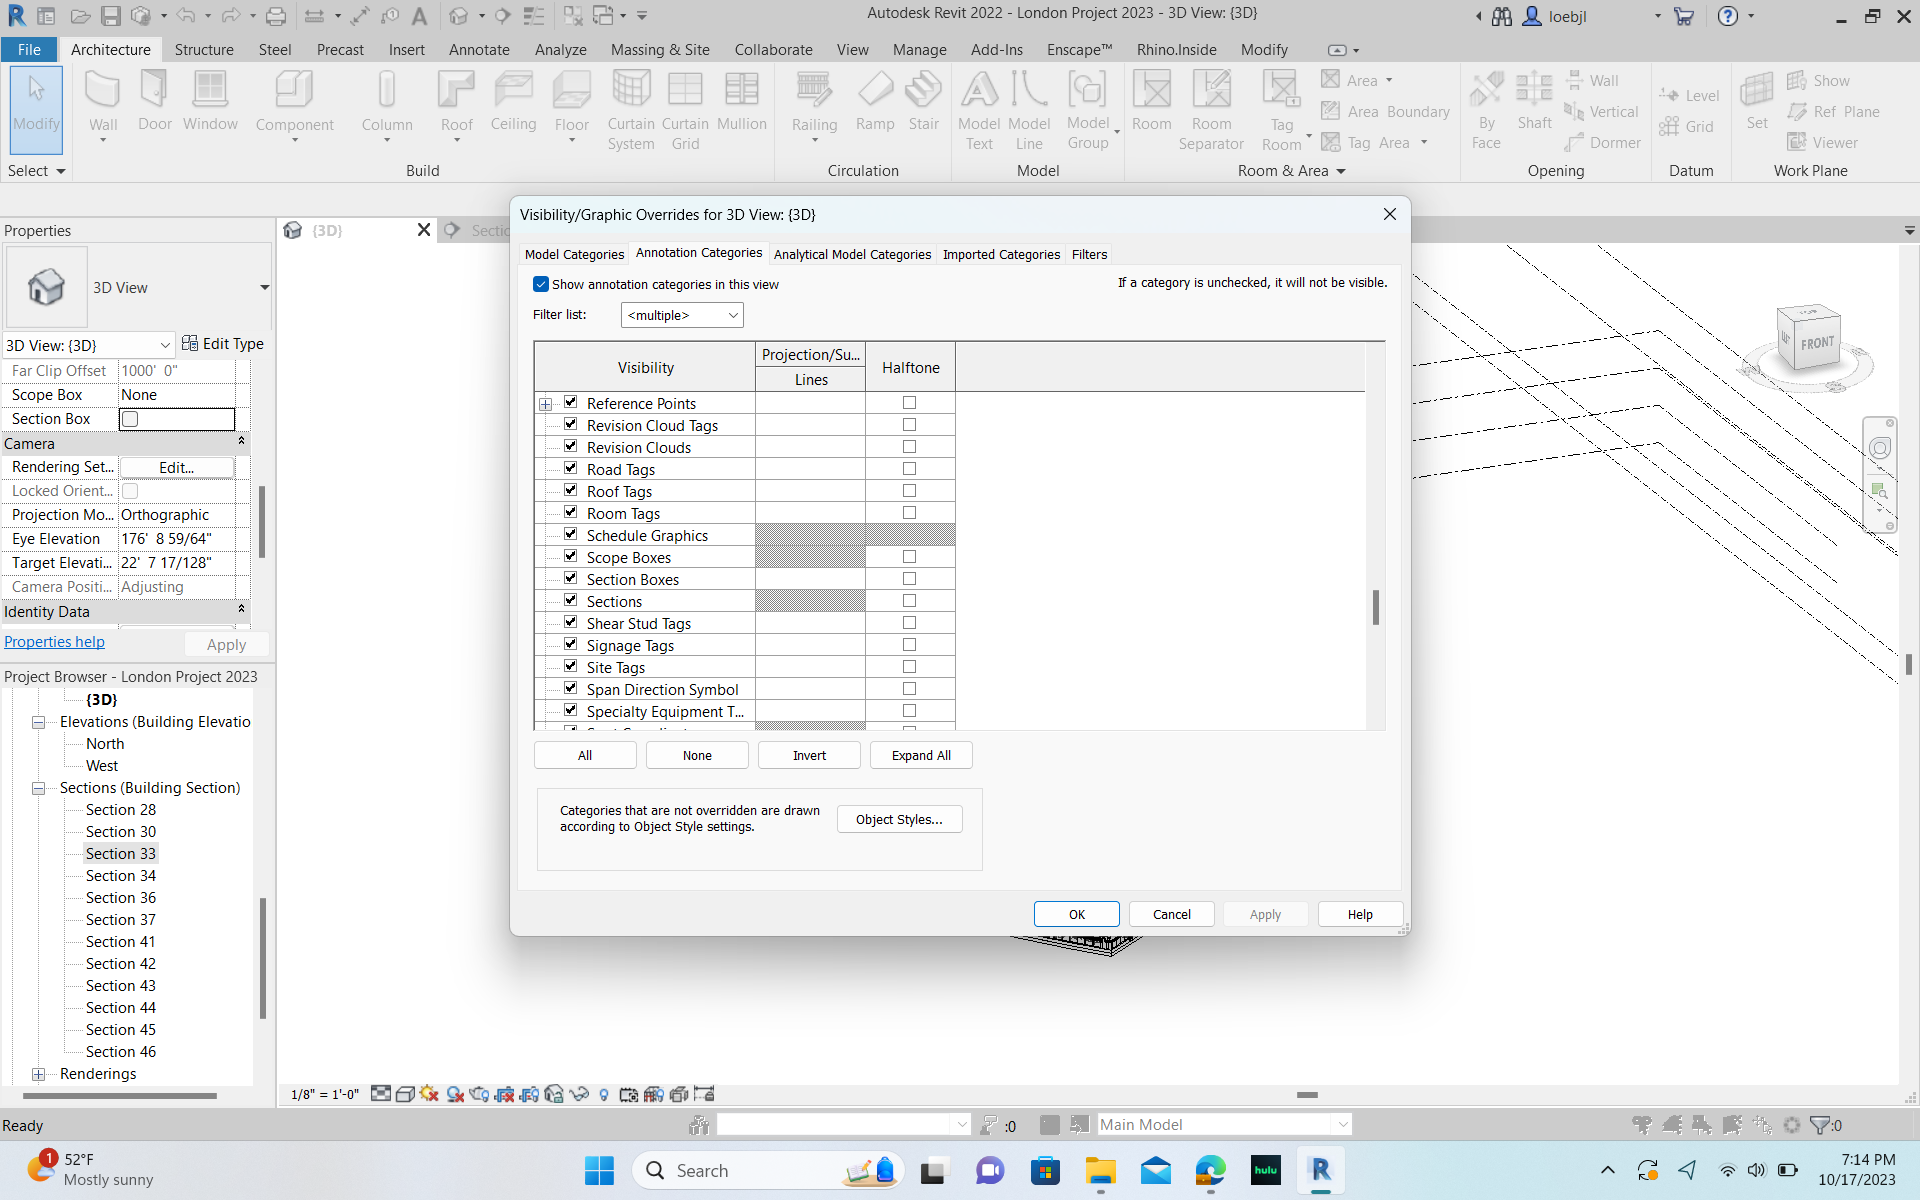The image size is (1920, 1200).
Task: Select the Level tool in Datum panel
Action: 1690,94
